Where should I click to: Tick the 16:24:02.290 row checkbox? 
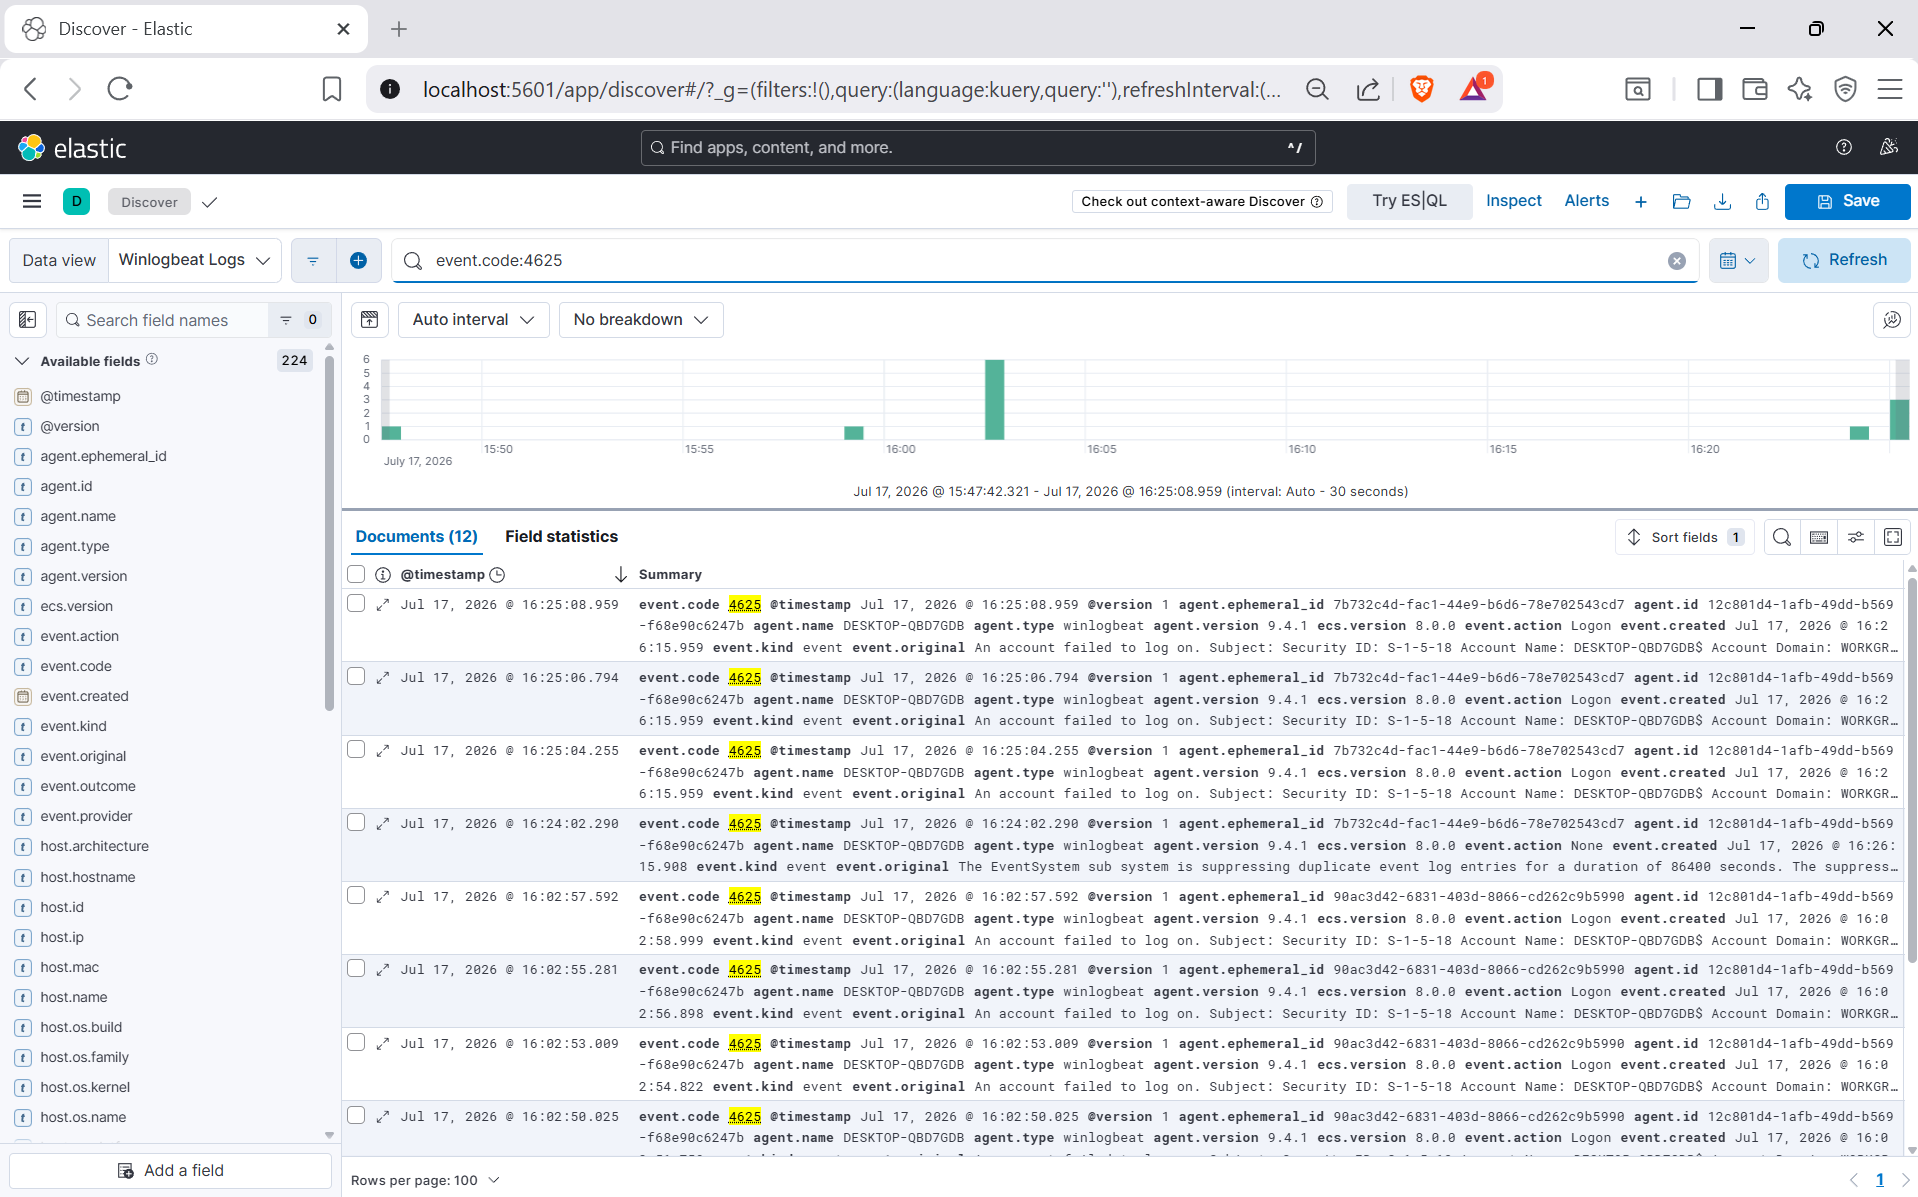point(356,822)
